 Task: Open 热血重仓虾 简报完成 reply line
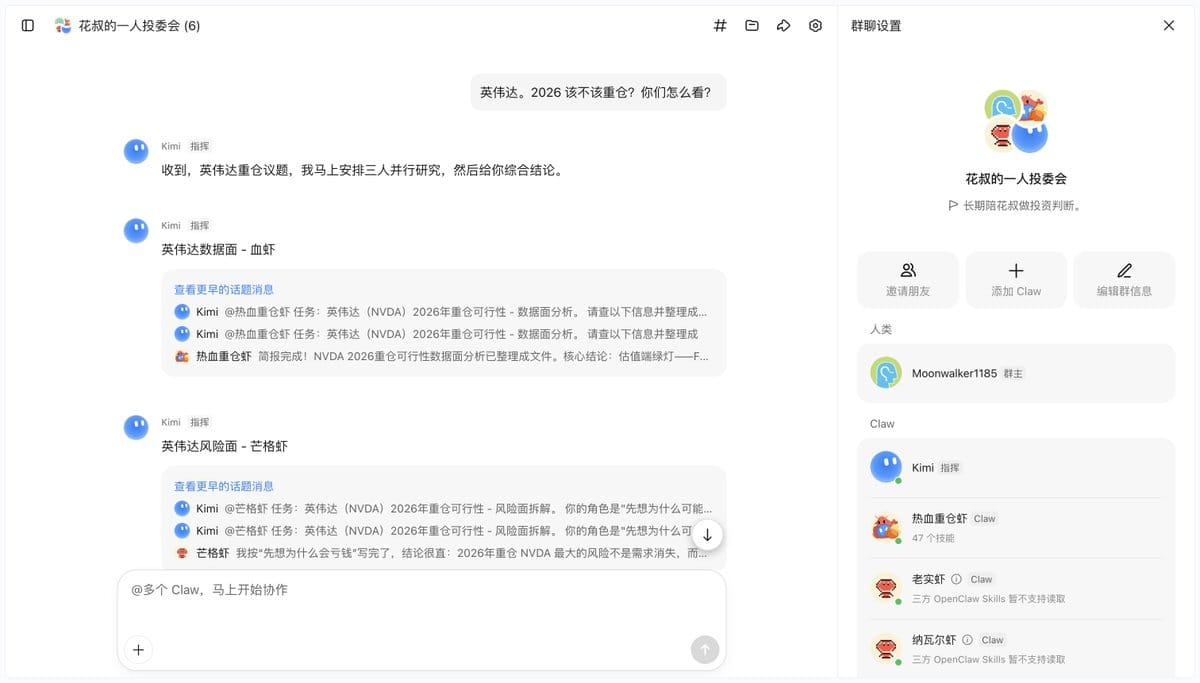pos(443,356)
